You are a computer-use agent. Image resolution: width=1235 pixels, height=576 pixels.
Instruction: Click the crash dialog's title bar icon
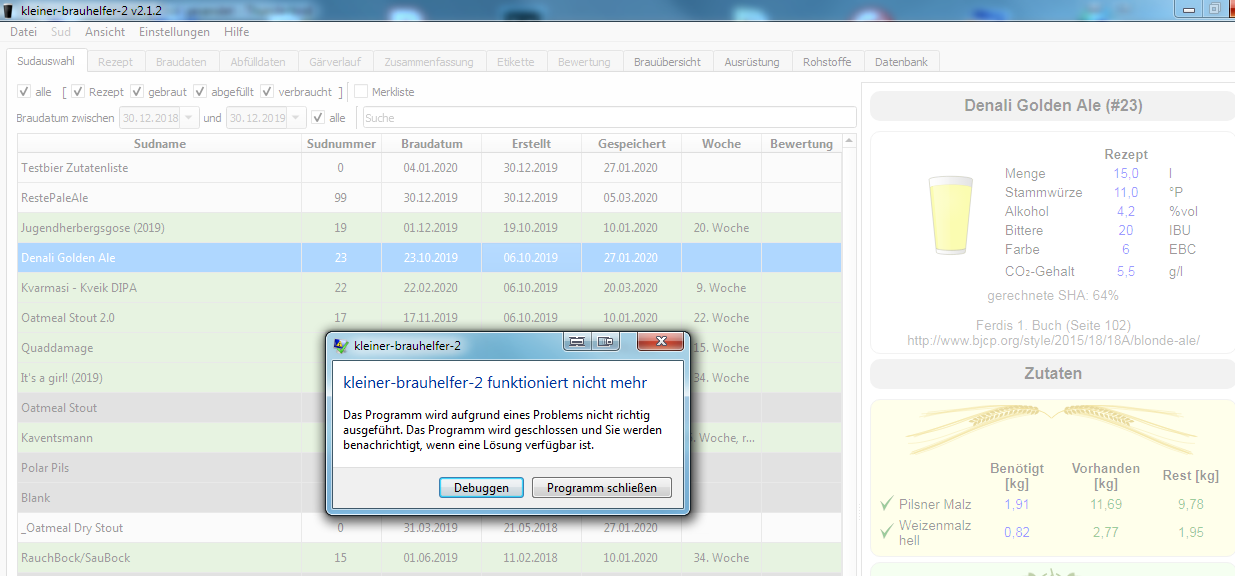pyautogui.click(x=340, y=344)
